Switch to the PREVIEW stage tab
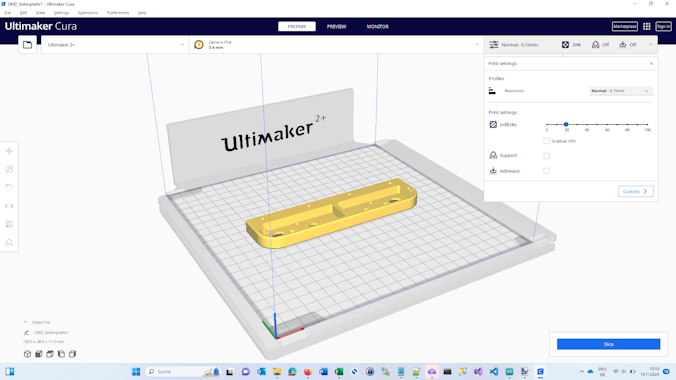676x380 pixels. coord(336,26)
